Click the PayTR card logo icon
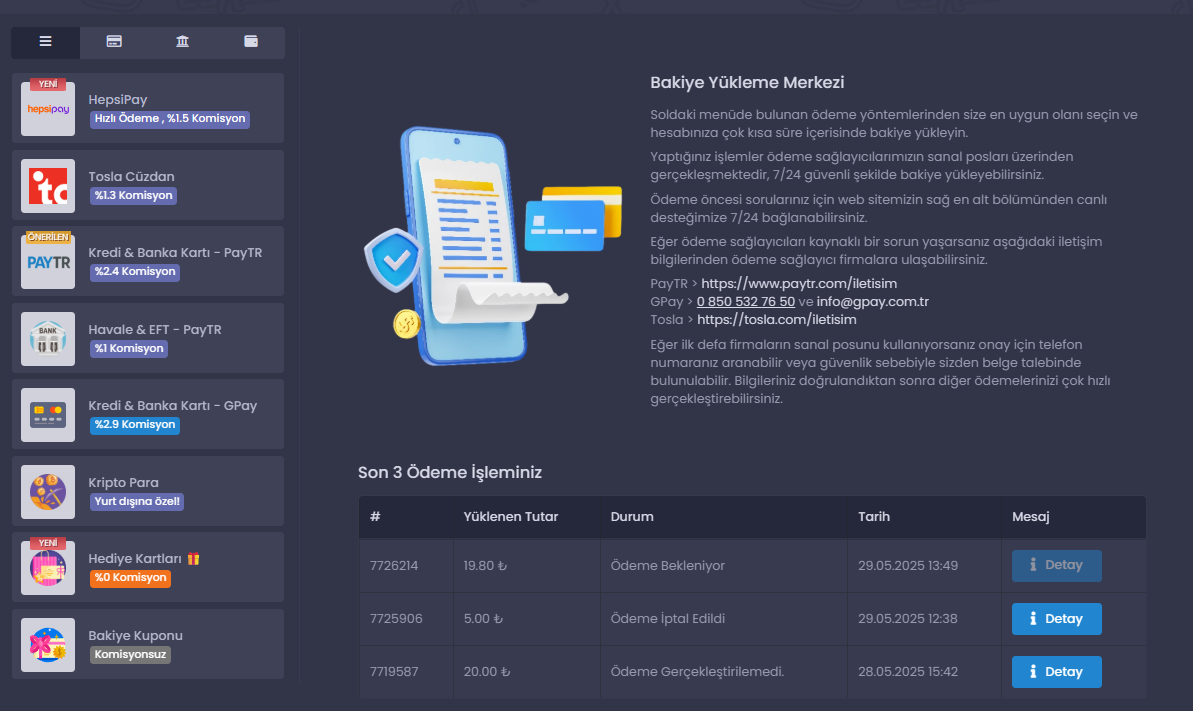 [x=48, y=262]
